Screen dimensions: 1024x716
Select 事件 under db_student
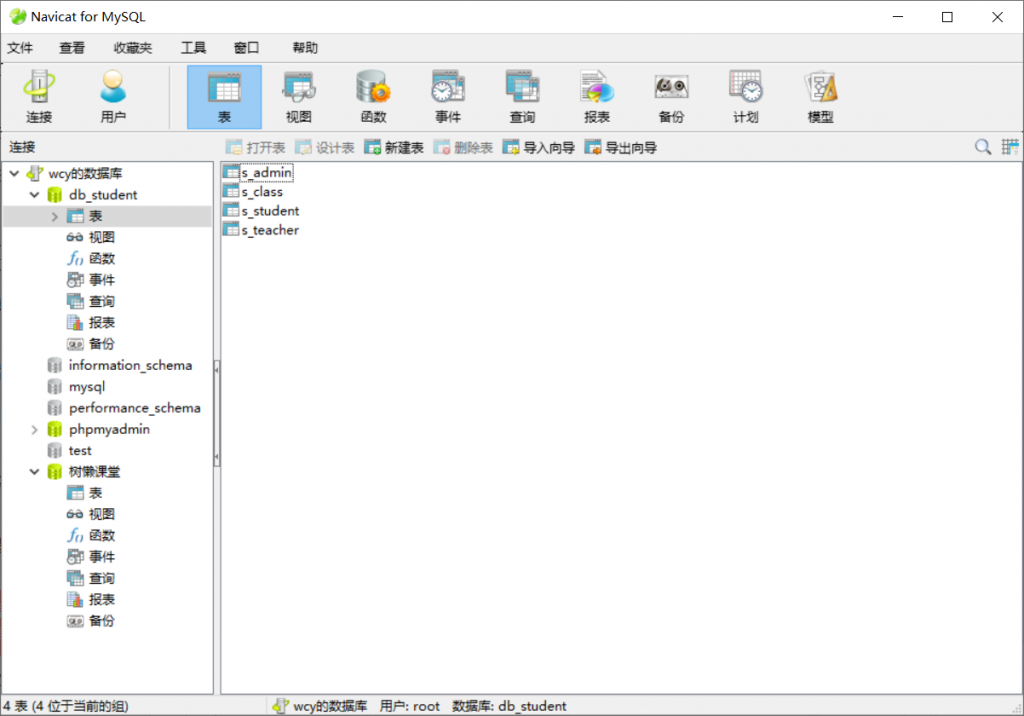(x=91, y=280)
